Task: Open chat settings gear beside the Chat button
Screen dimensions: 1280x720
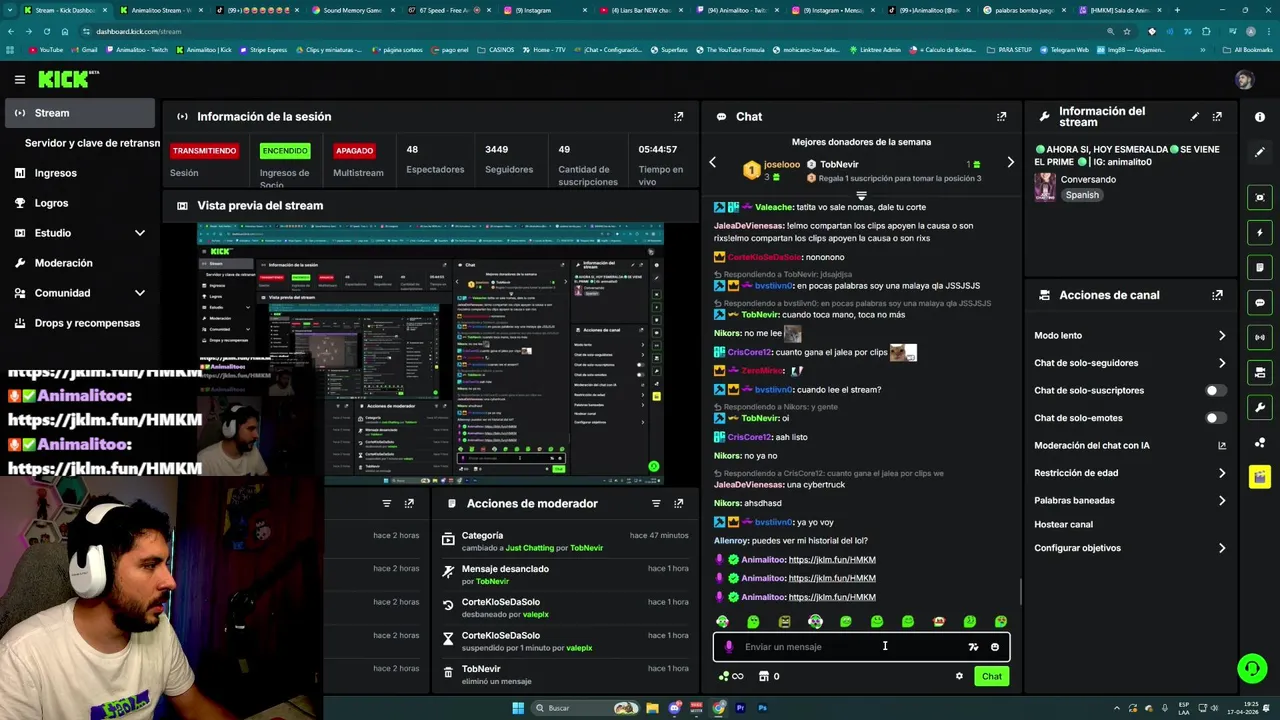Action: (959, 676)
